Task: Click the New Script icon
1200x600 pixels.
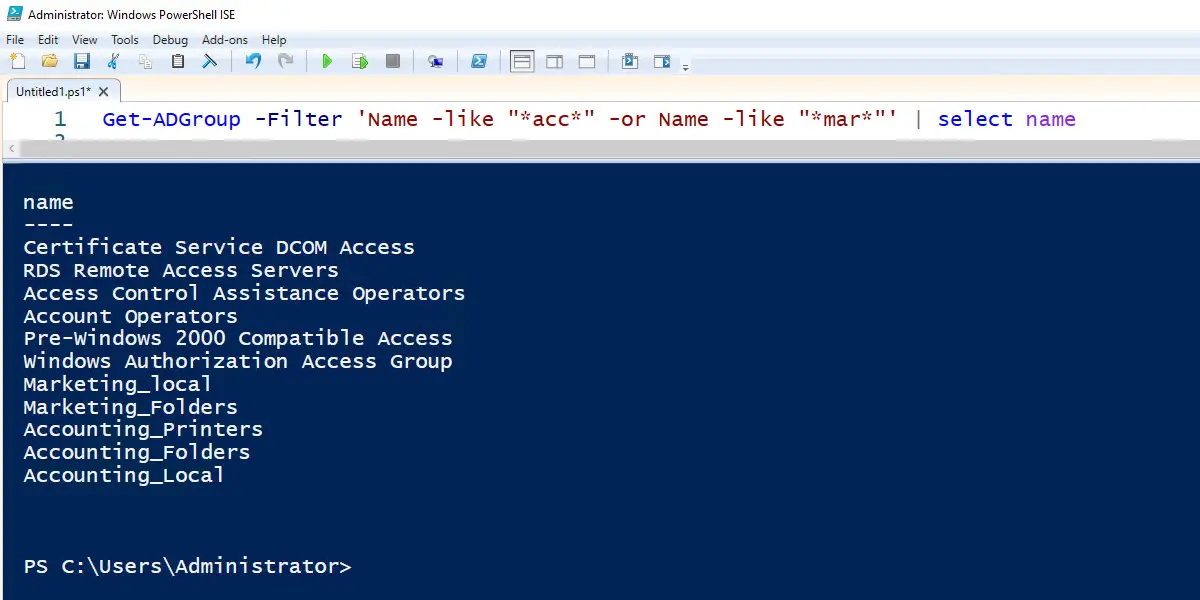Action: pyautogui.click(x=17, y=62)
